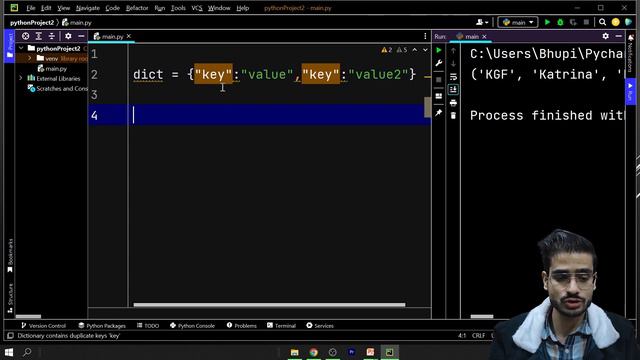Screen dimensions: 640x360
Task: Close the main.py editor tab
Action: [x=129, y=36]
